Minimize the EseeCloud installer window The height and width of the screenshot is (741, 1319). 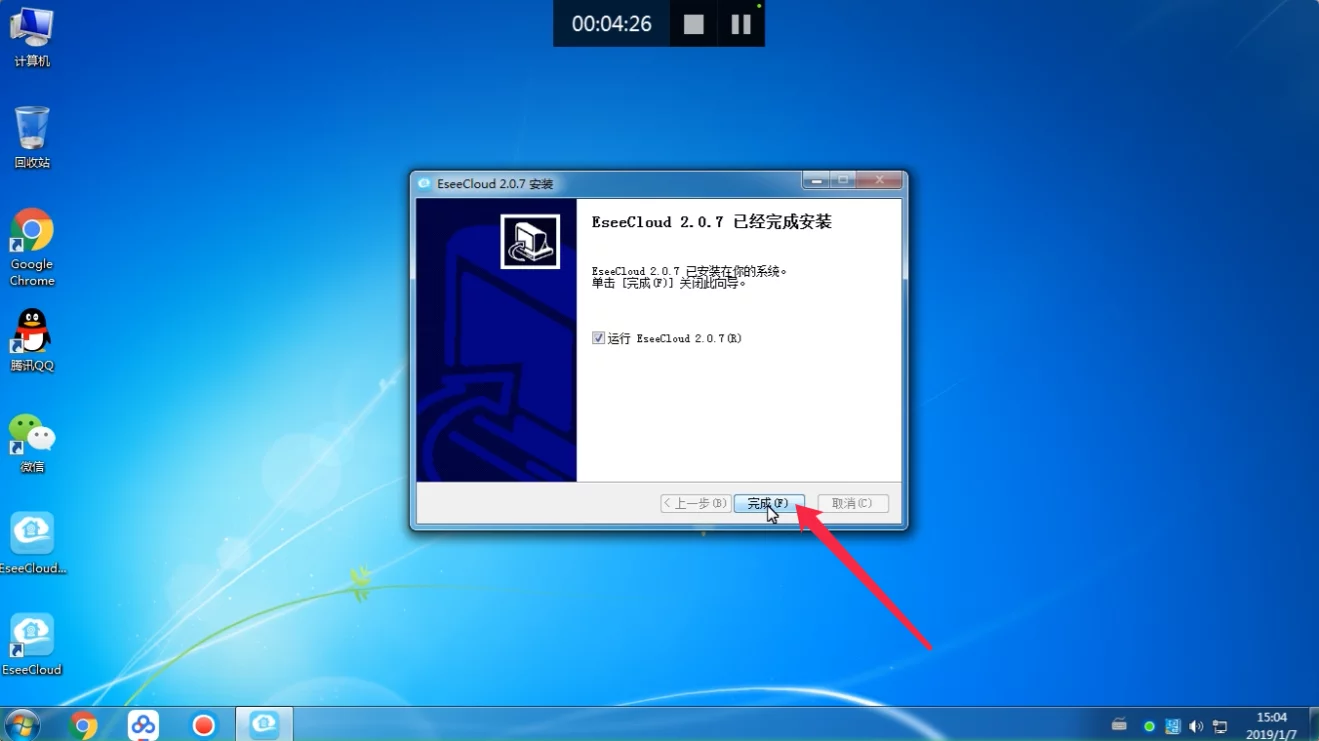click(817, 180)
